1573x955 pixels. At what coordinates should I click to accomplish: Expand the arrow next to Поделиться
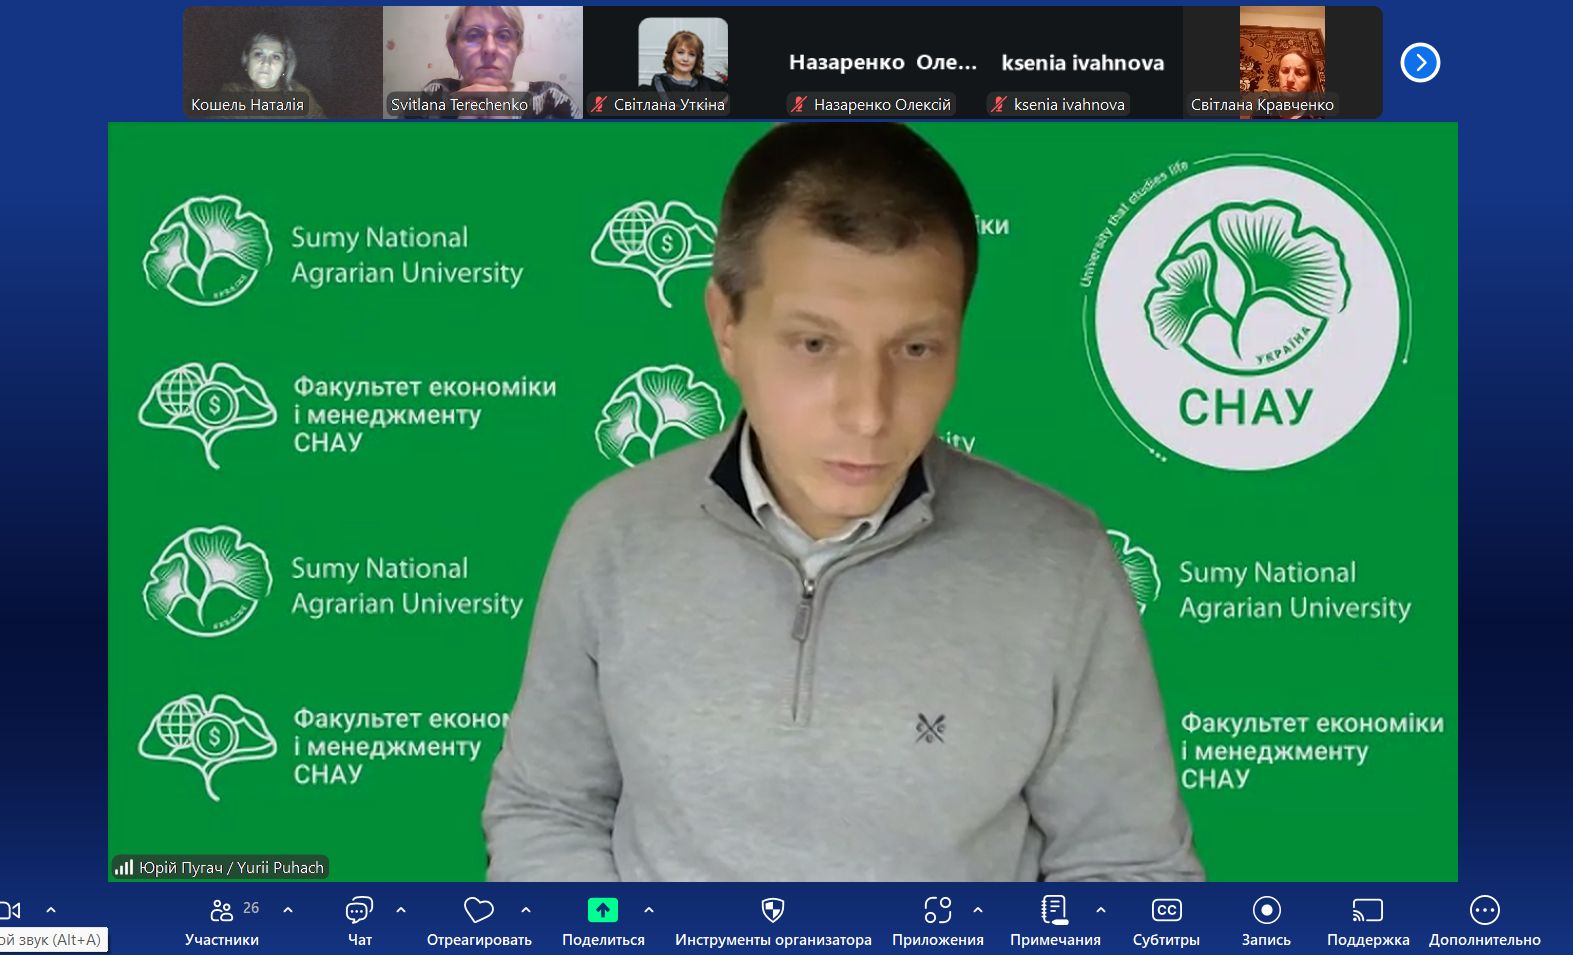pyautogui.click(x=649, y=910)
